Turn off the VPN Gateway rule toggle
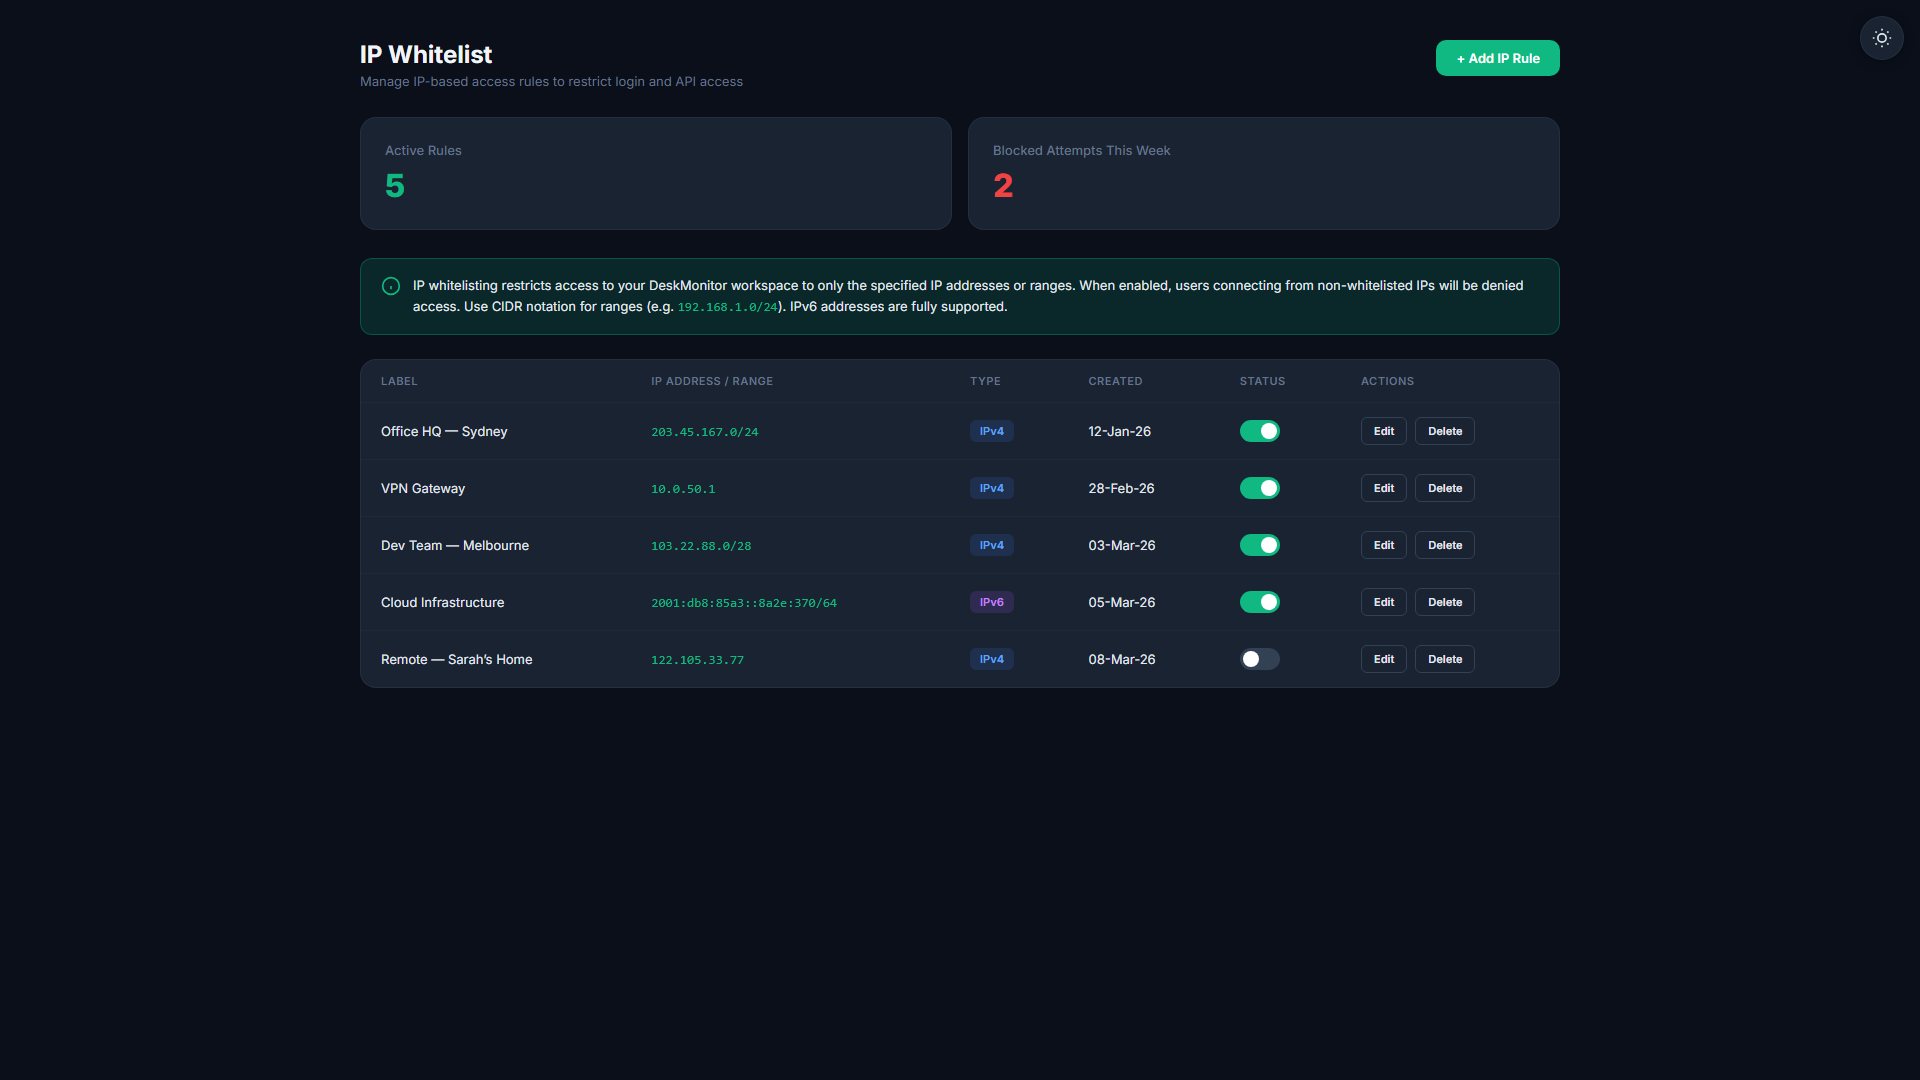The image size is (1920, 1080). pyautogui.click(x=1259, y=488)
